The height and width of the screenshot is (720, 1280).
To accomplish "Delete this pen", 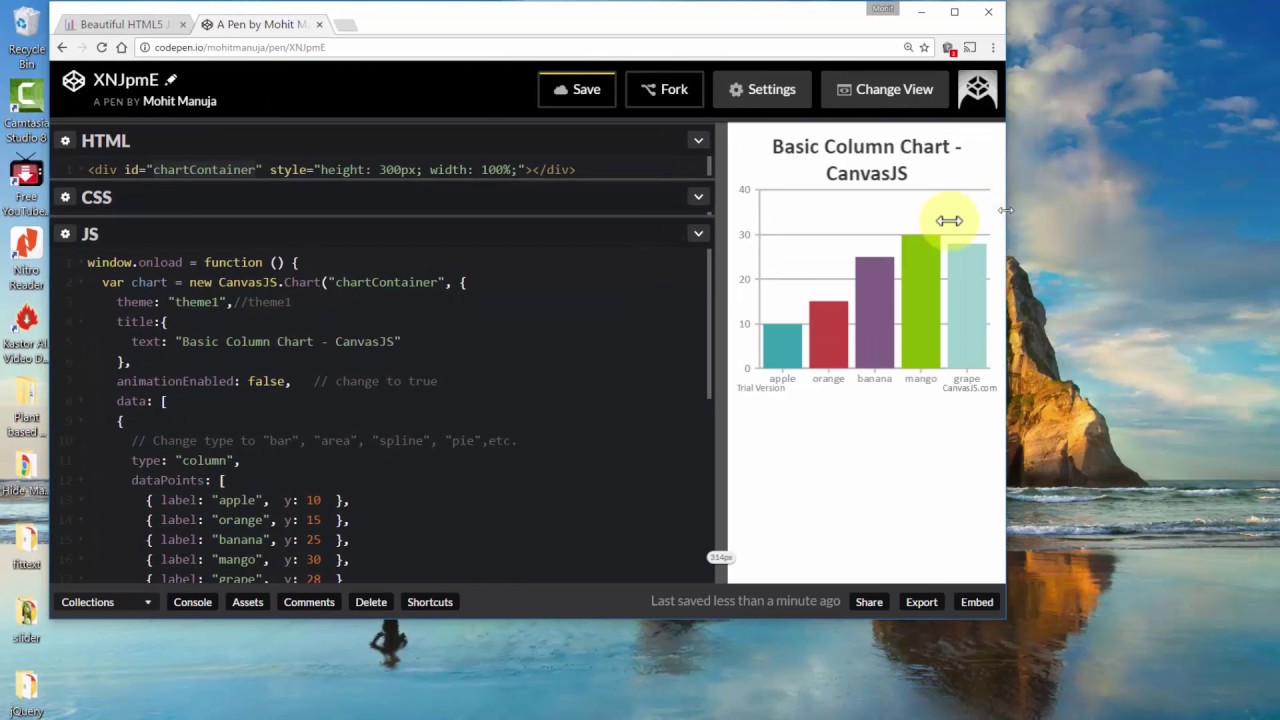I will click(x=371, y=602).
